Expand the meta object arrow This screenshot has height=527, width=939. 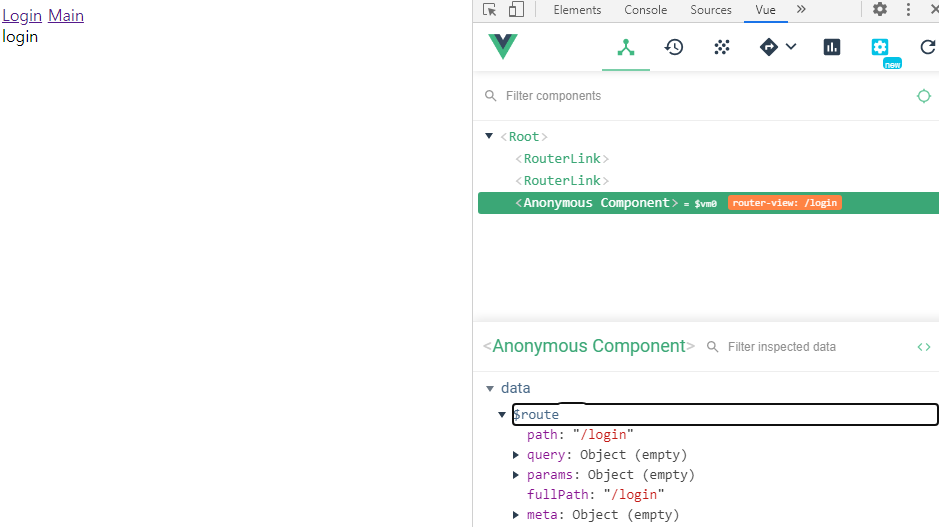coord(516,515)
